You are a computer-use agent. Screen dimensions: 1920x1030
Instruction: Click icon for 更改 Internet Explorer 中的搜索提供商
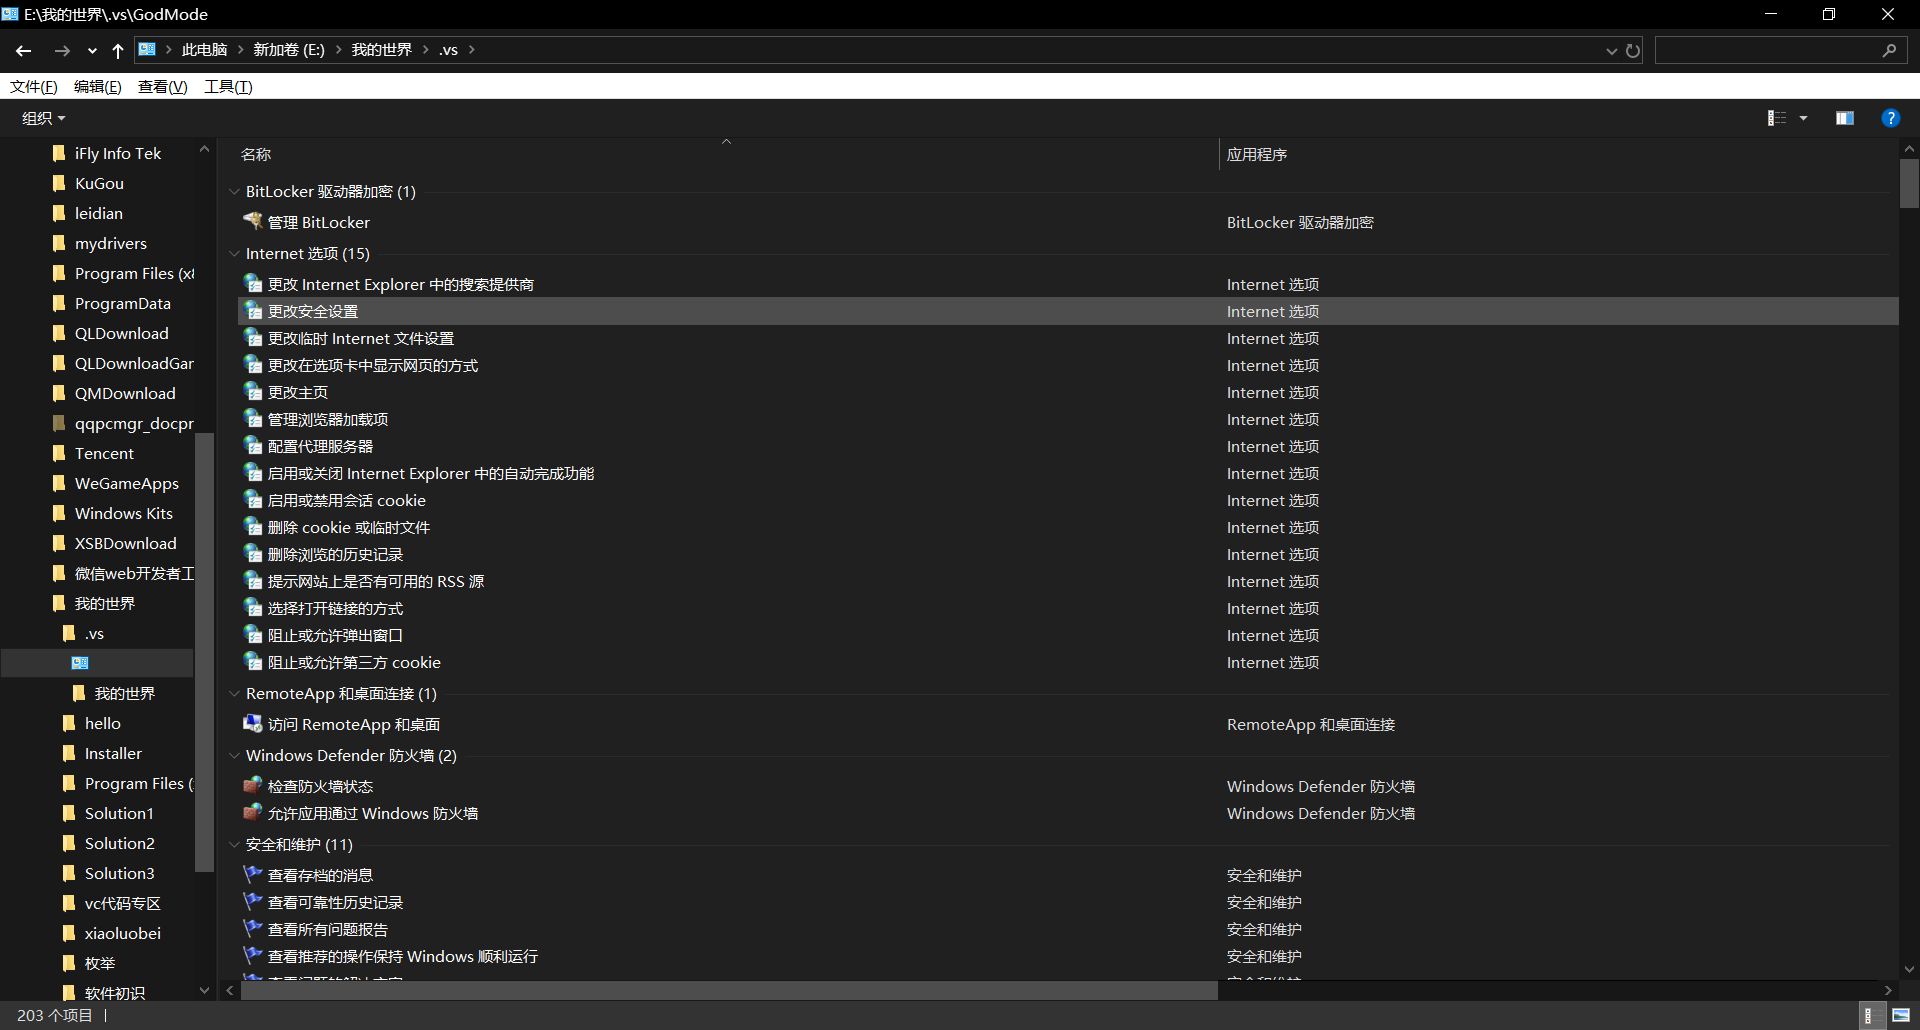(x=253, y=284)
